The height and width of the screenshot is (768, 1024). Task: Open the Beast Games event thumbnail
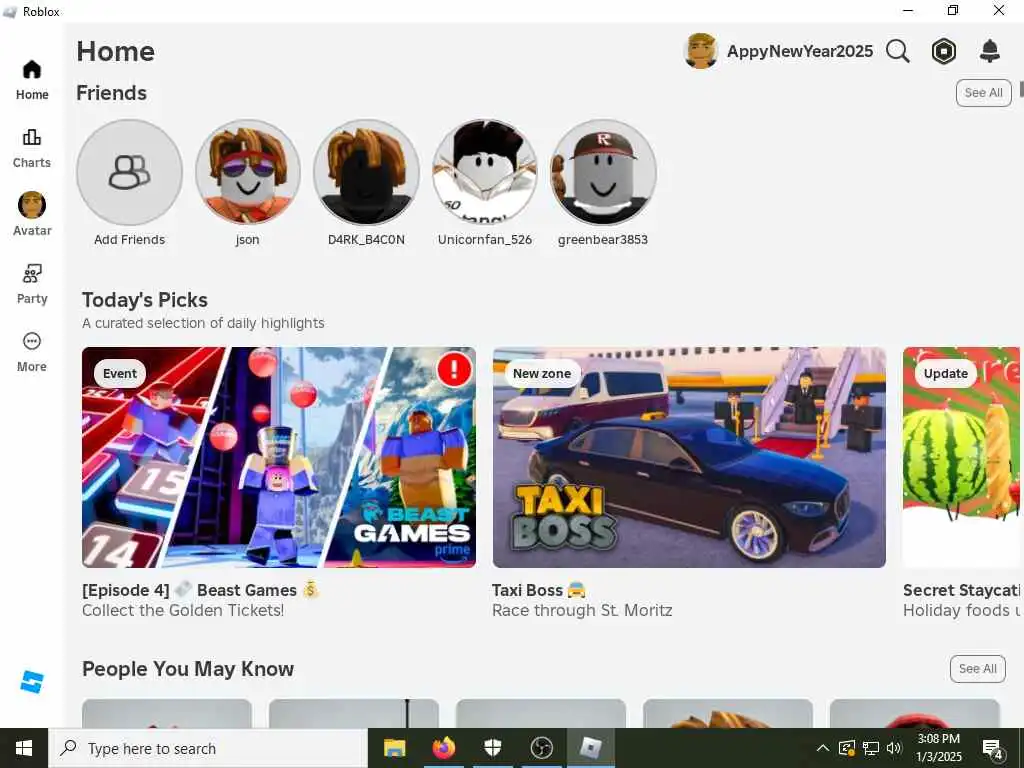click(x=279, y=457)
